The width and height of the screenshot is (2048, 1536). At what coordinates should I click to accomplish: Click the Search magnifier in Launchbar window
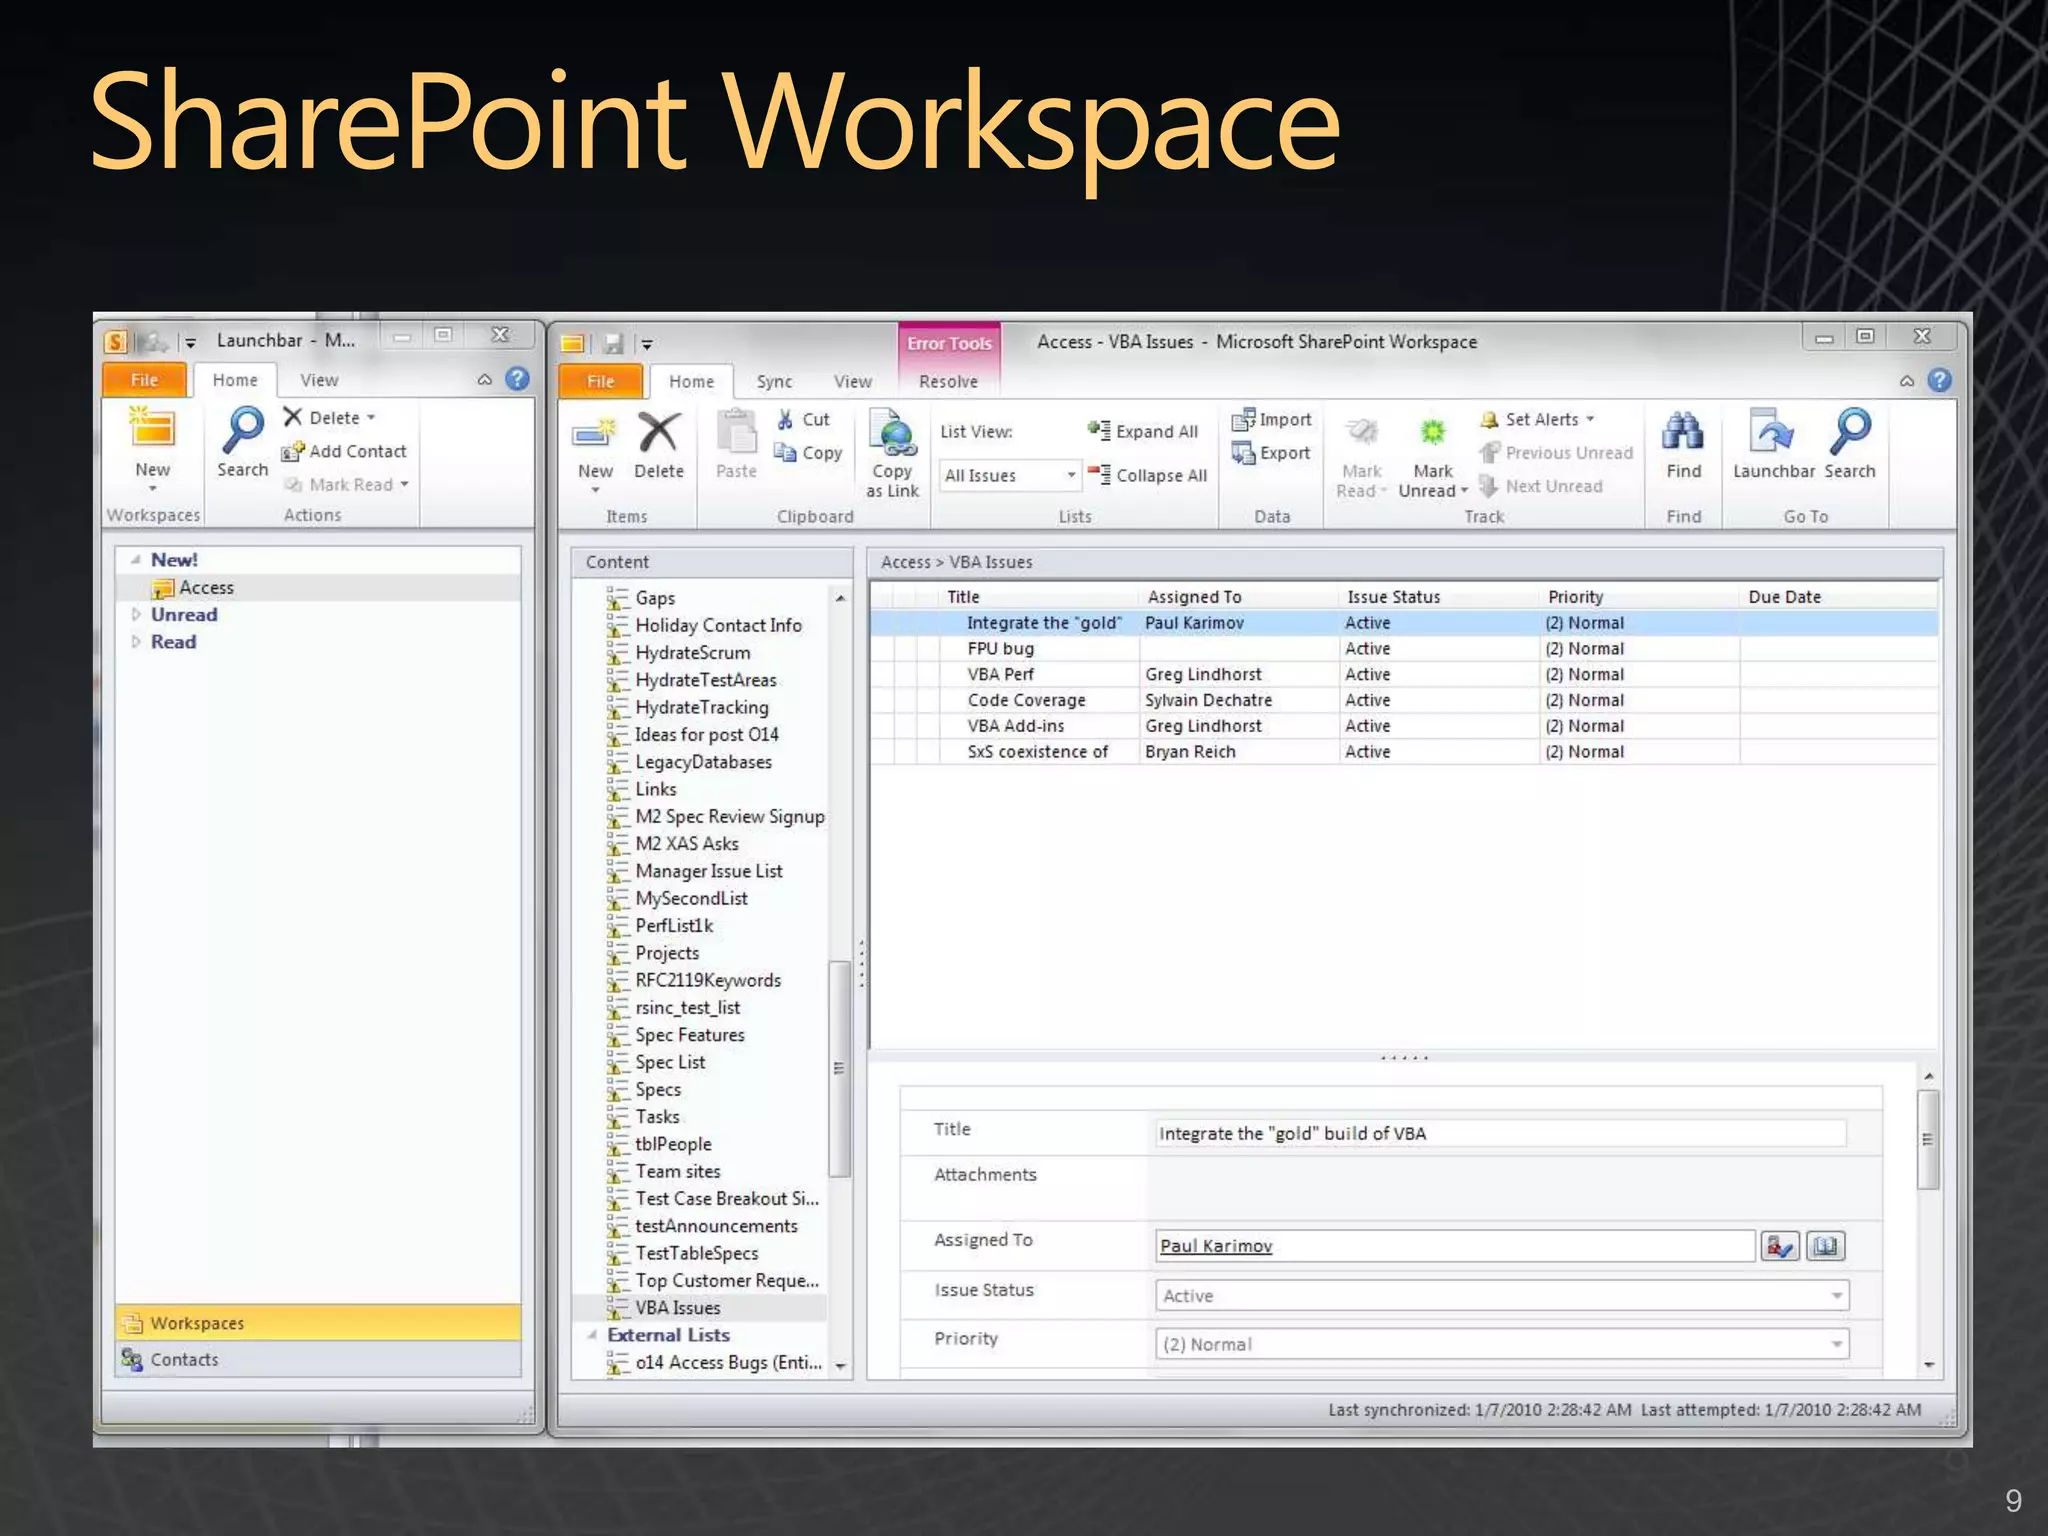(243, 430)
